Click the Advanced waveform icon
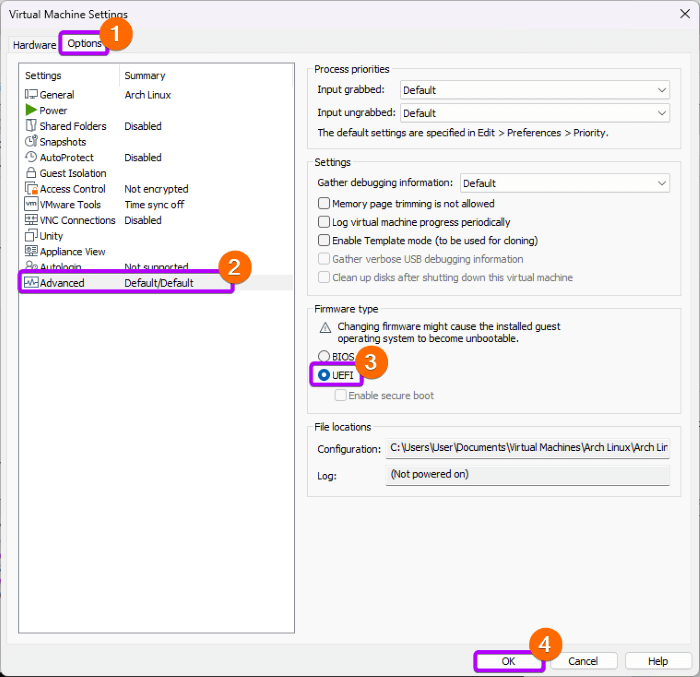Viewport: 700px width, 677px height. pos(31,283)
